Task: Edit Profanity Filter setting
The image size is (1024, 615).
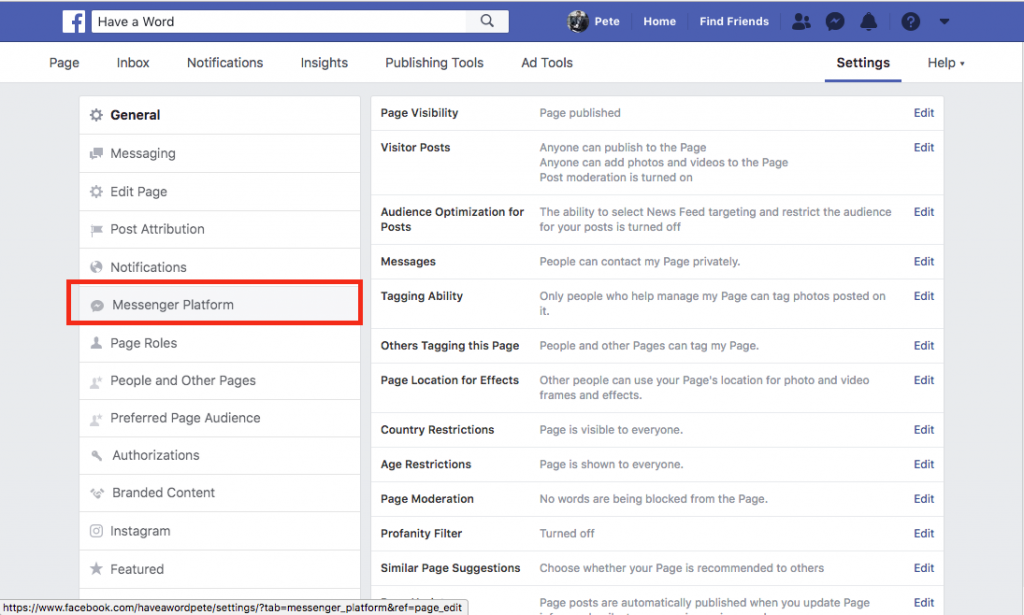Action: click(x=923, y=533)
